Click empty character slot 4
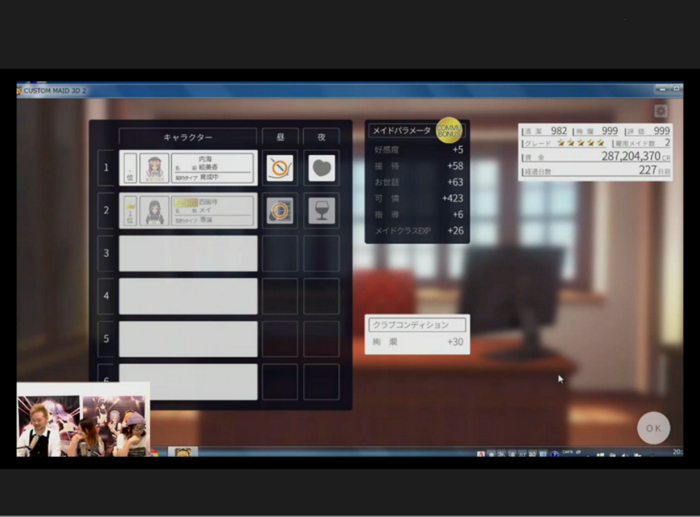 (188, 296)
